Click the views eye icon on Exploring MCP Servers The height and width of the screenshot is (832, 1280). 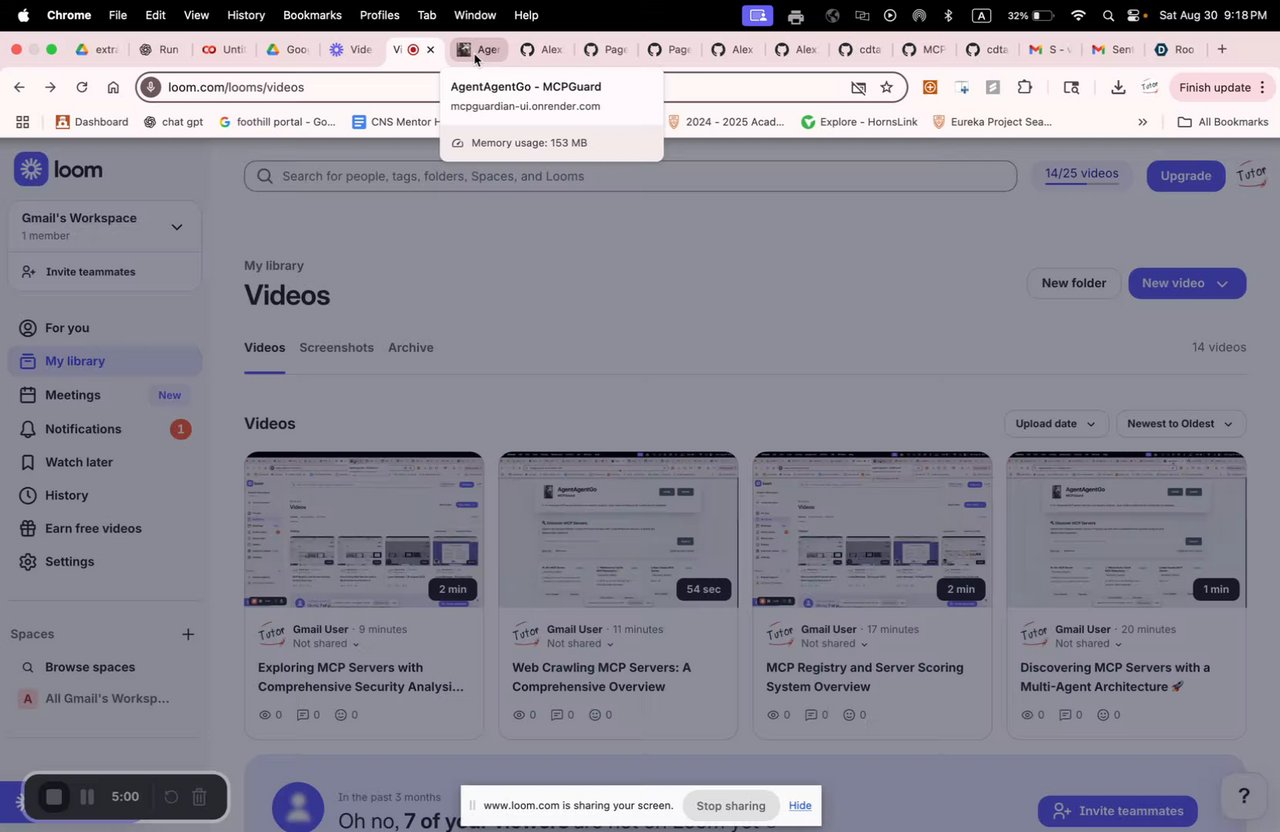[x=265, y=715]
